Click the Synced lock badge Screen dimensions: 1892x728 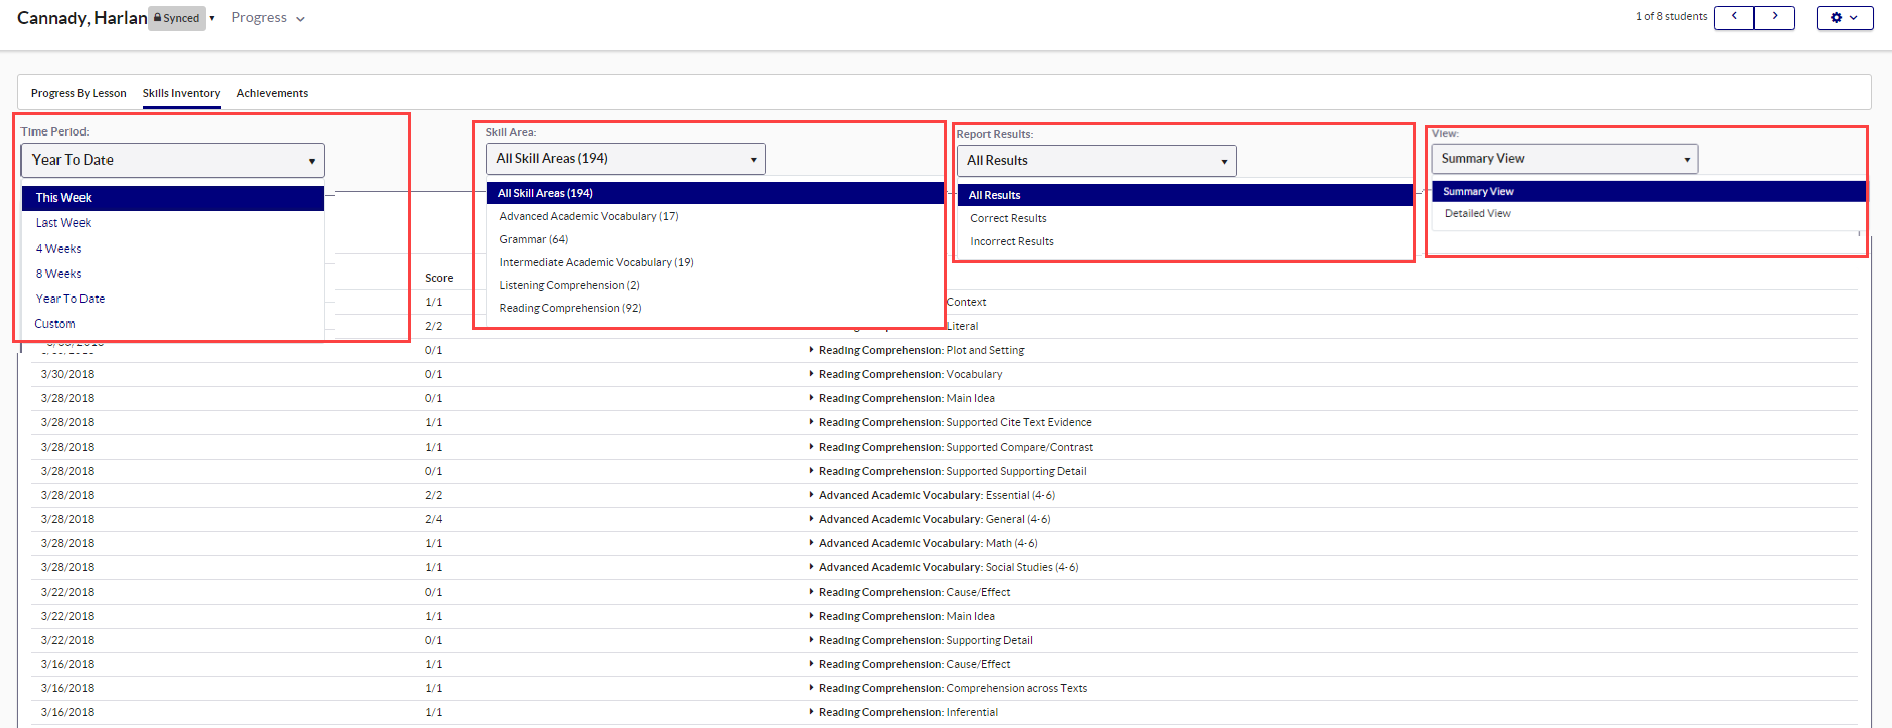point(177,18)
